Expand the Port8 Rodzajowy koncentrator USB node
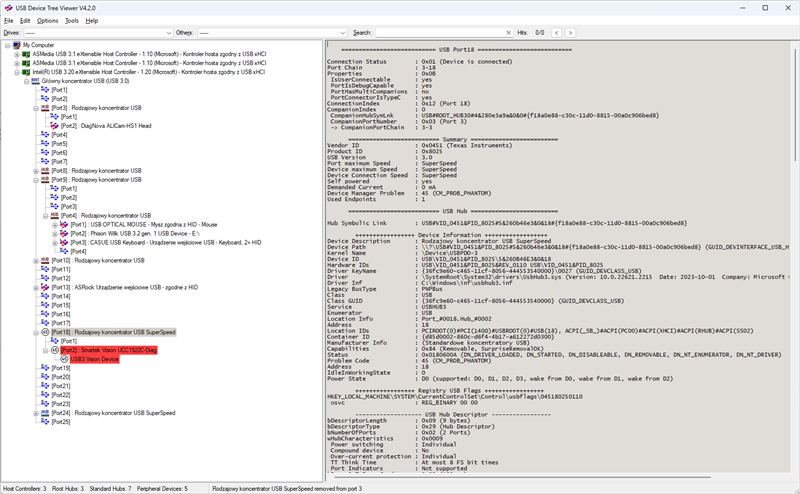This screenshot has height=494, width=800. (36, 171)
